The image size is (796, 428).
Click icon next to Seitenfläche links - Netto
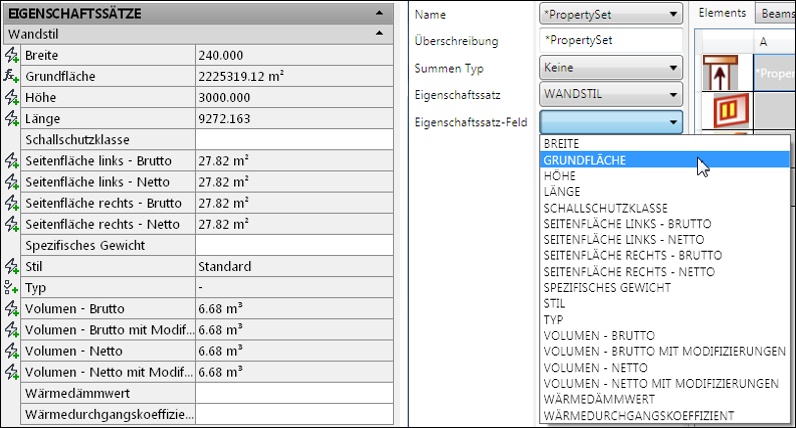coord(11,182)
